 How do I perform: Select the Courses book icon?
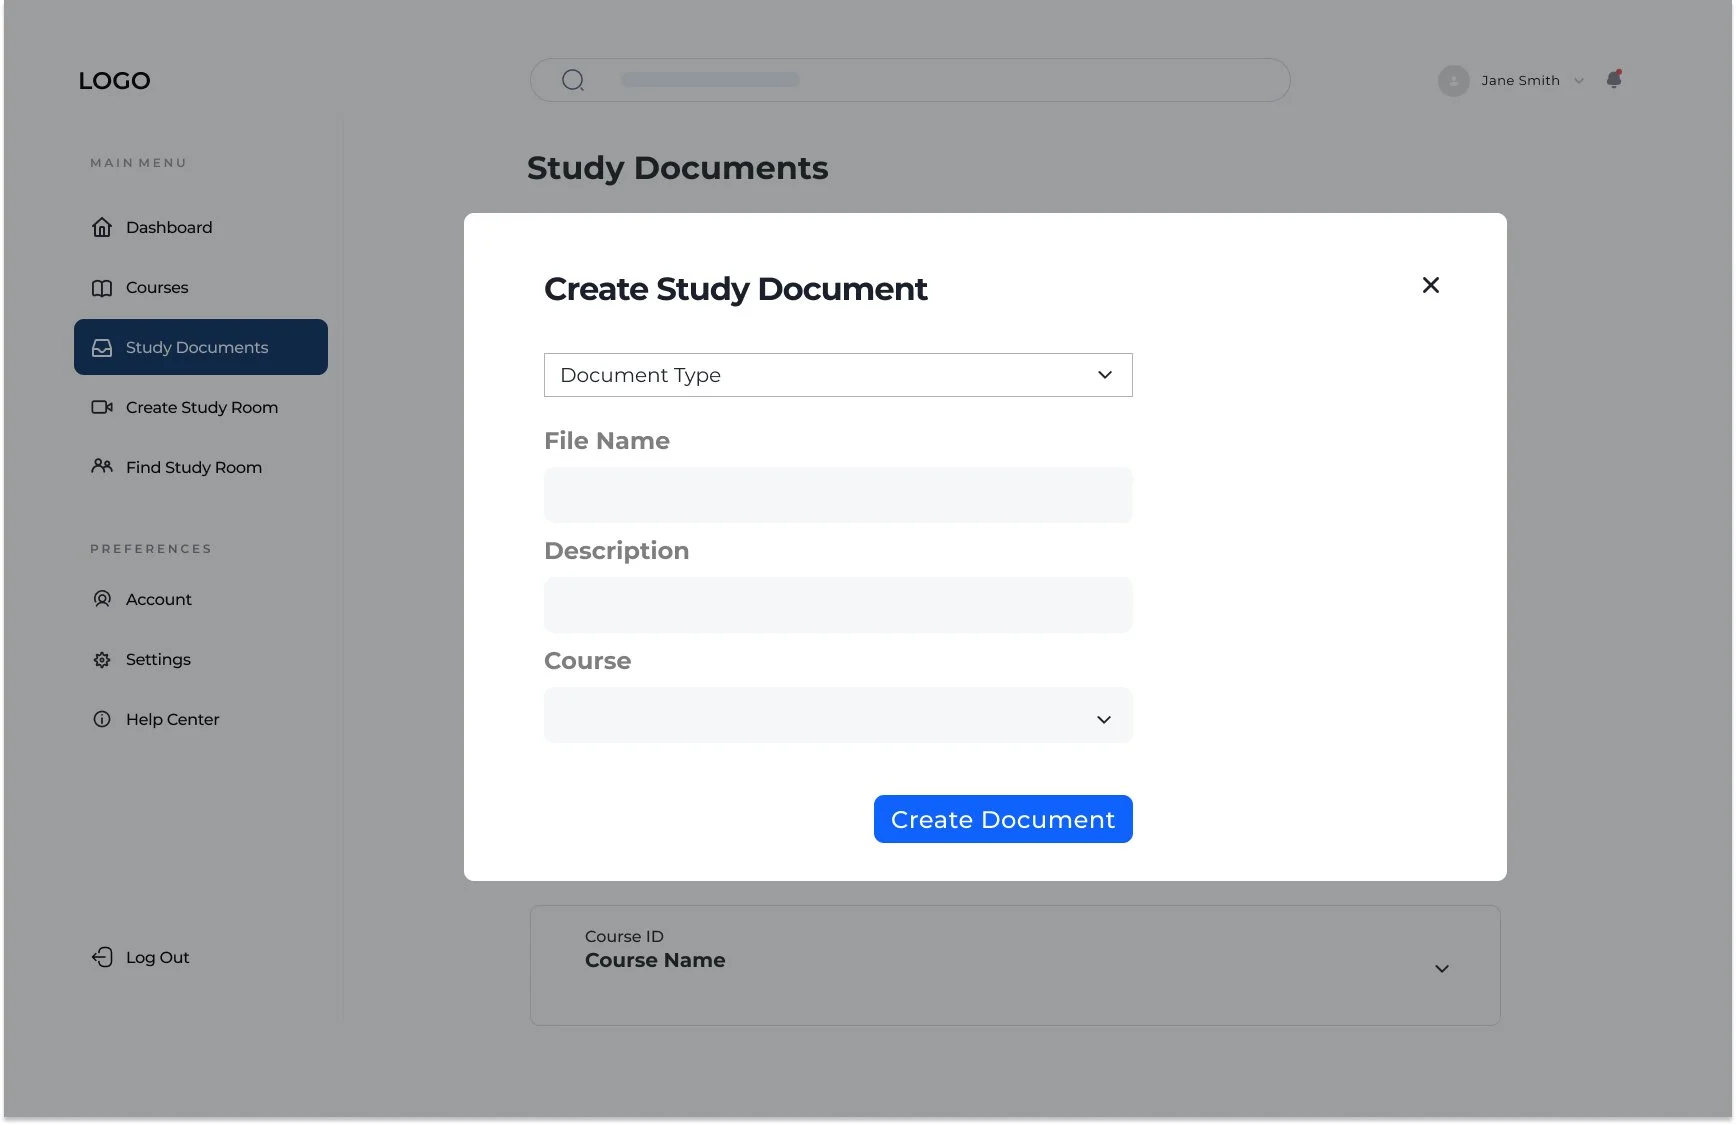[103, 287]
